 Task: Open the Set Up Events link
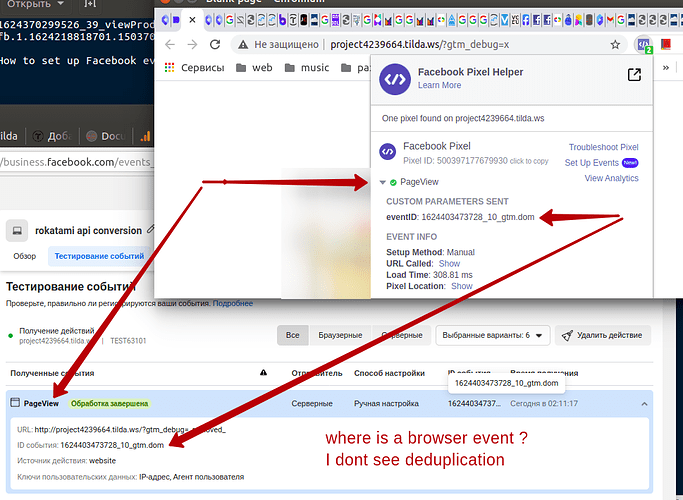point(592,163)
